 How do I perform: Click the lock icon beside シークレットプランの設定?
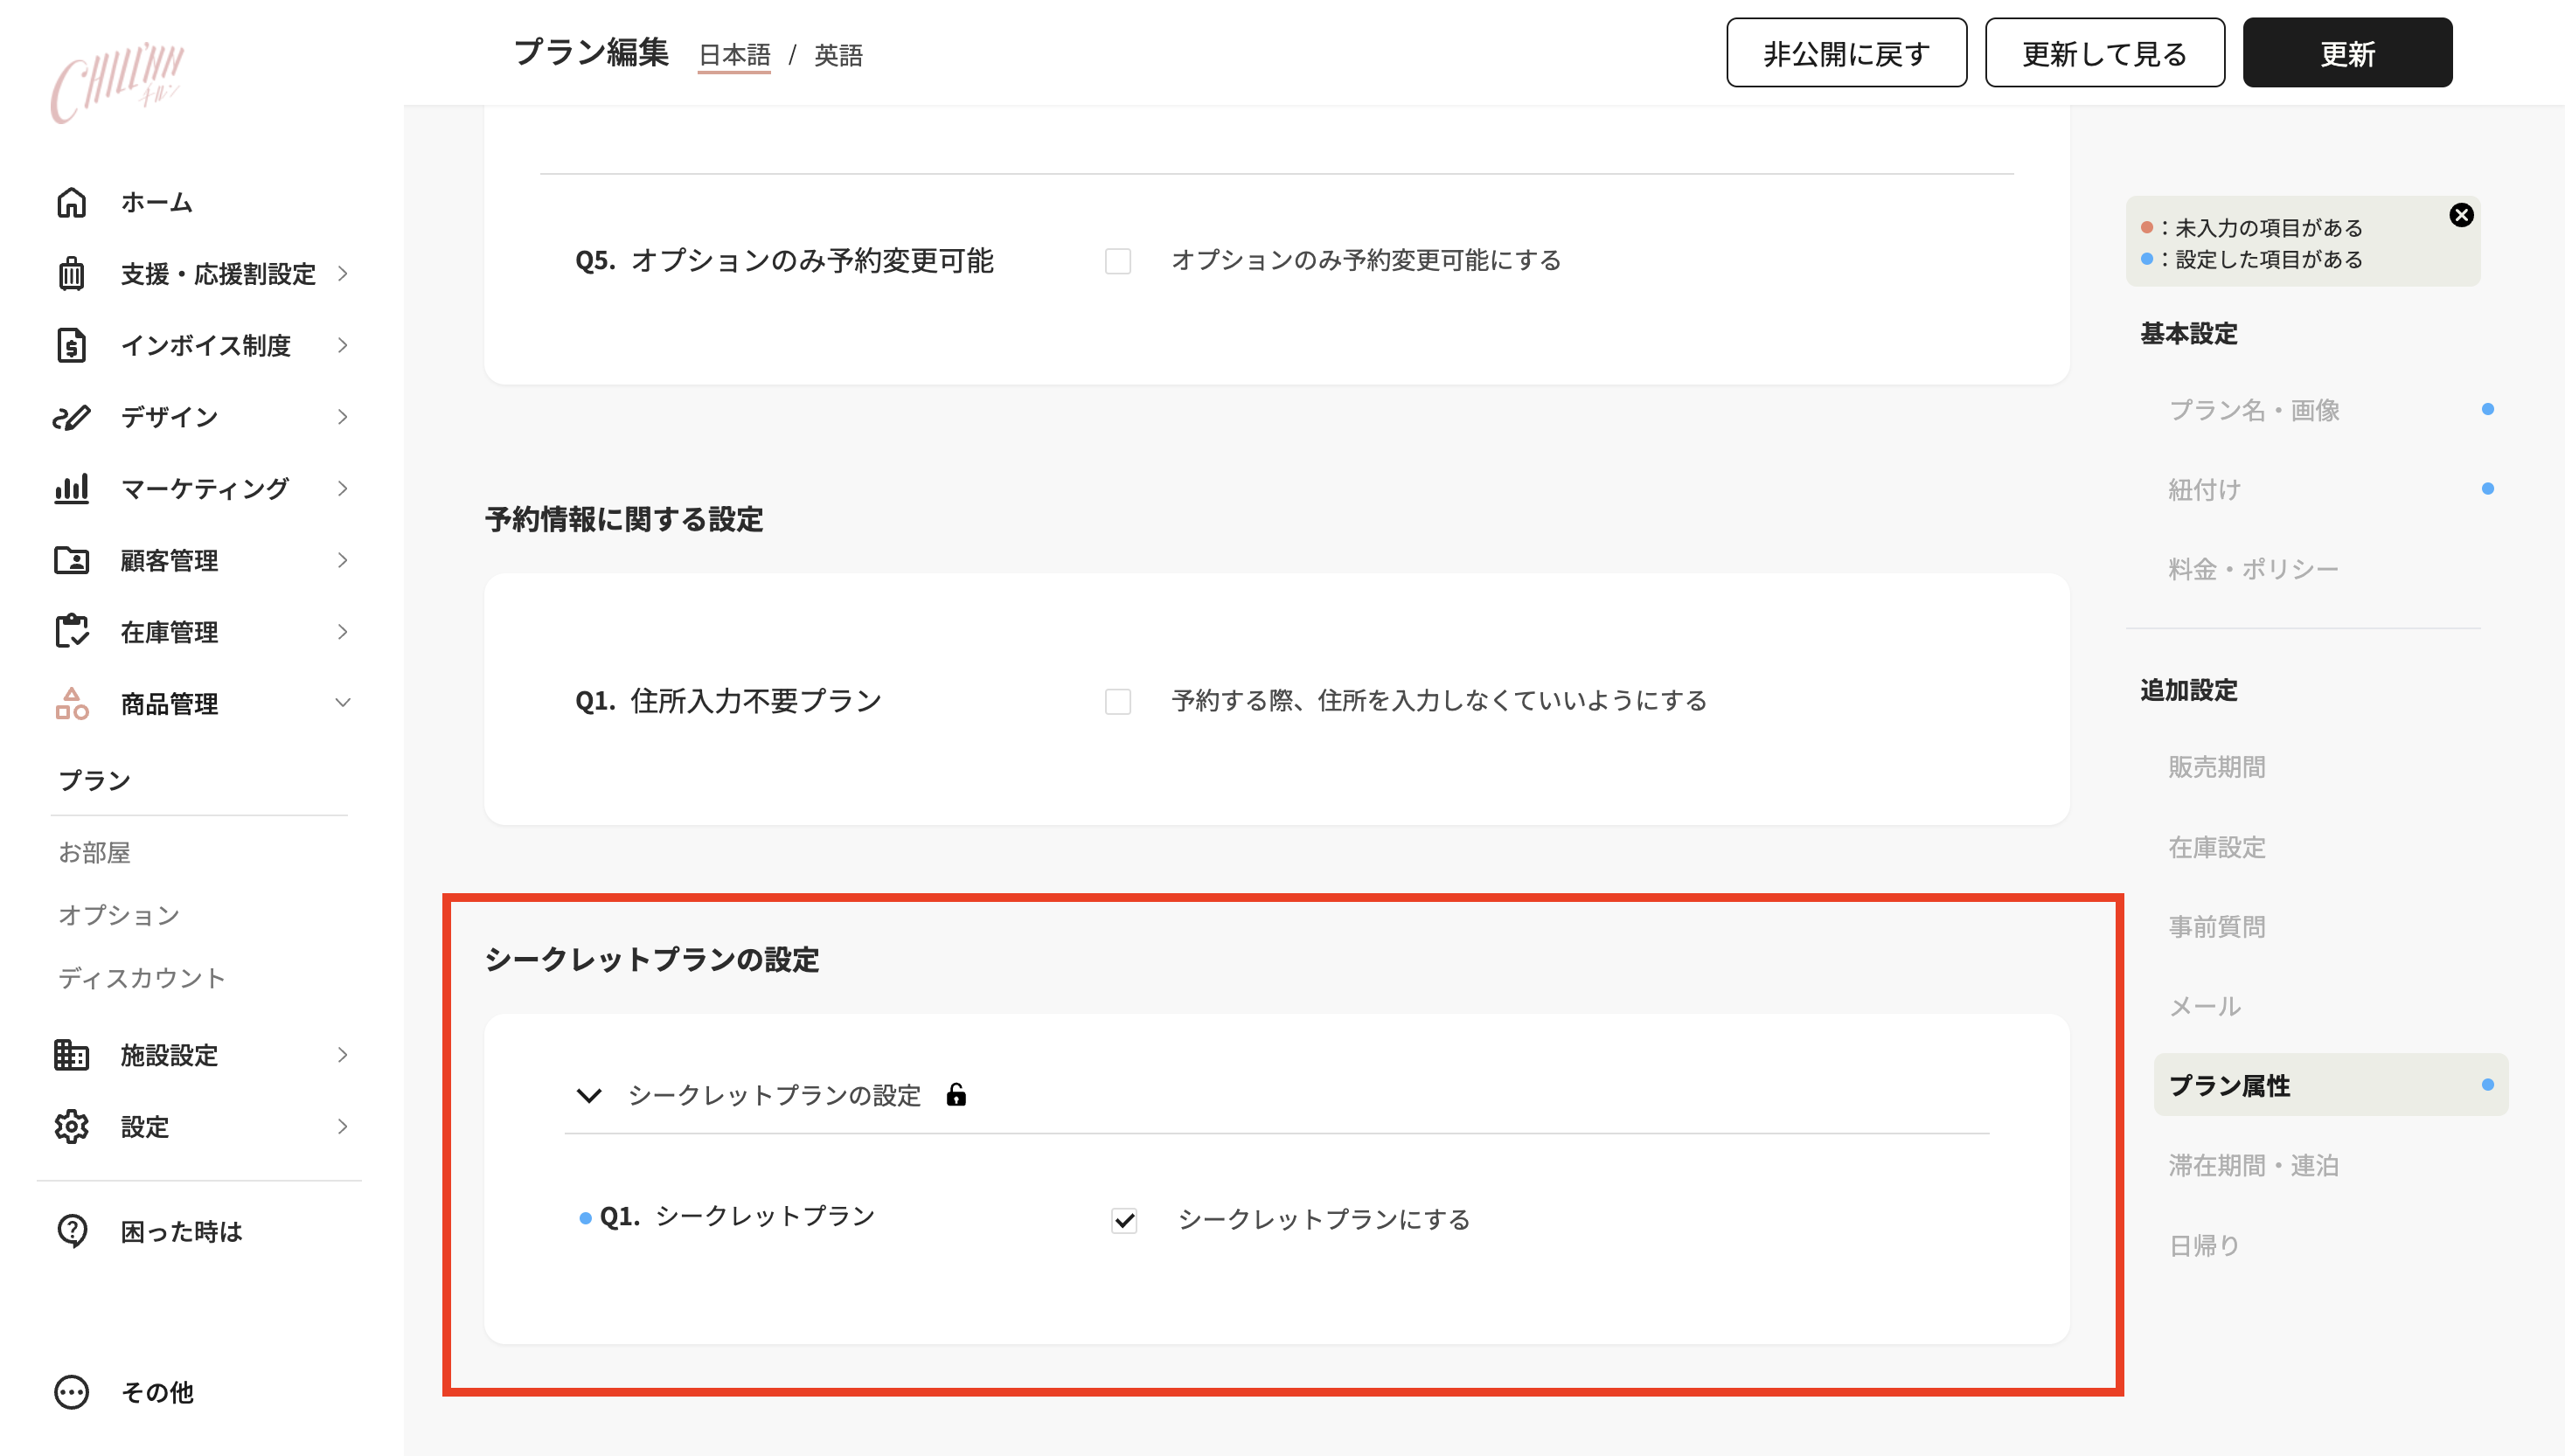pyautogui.click(x=957, y=1095)
